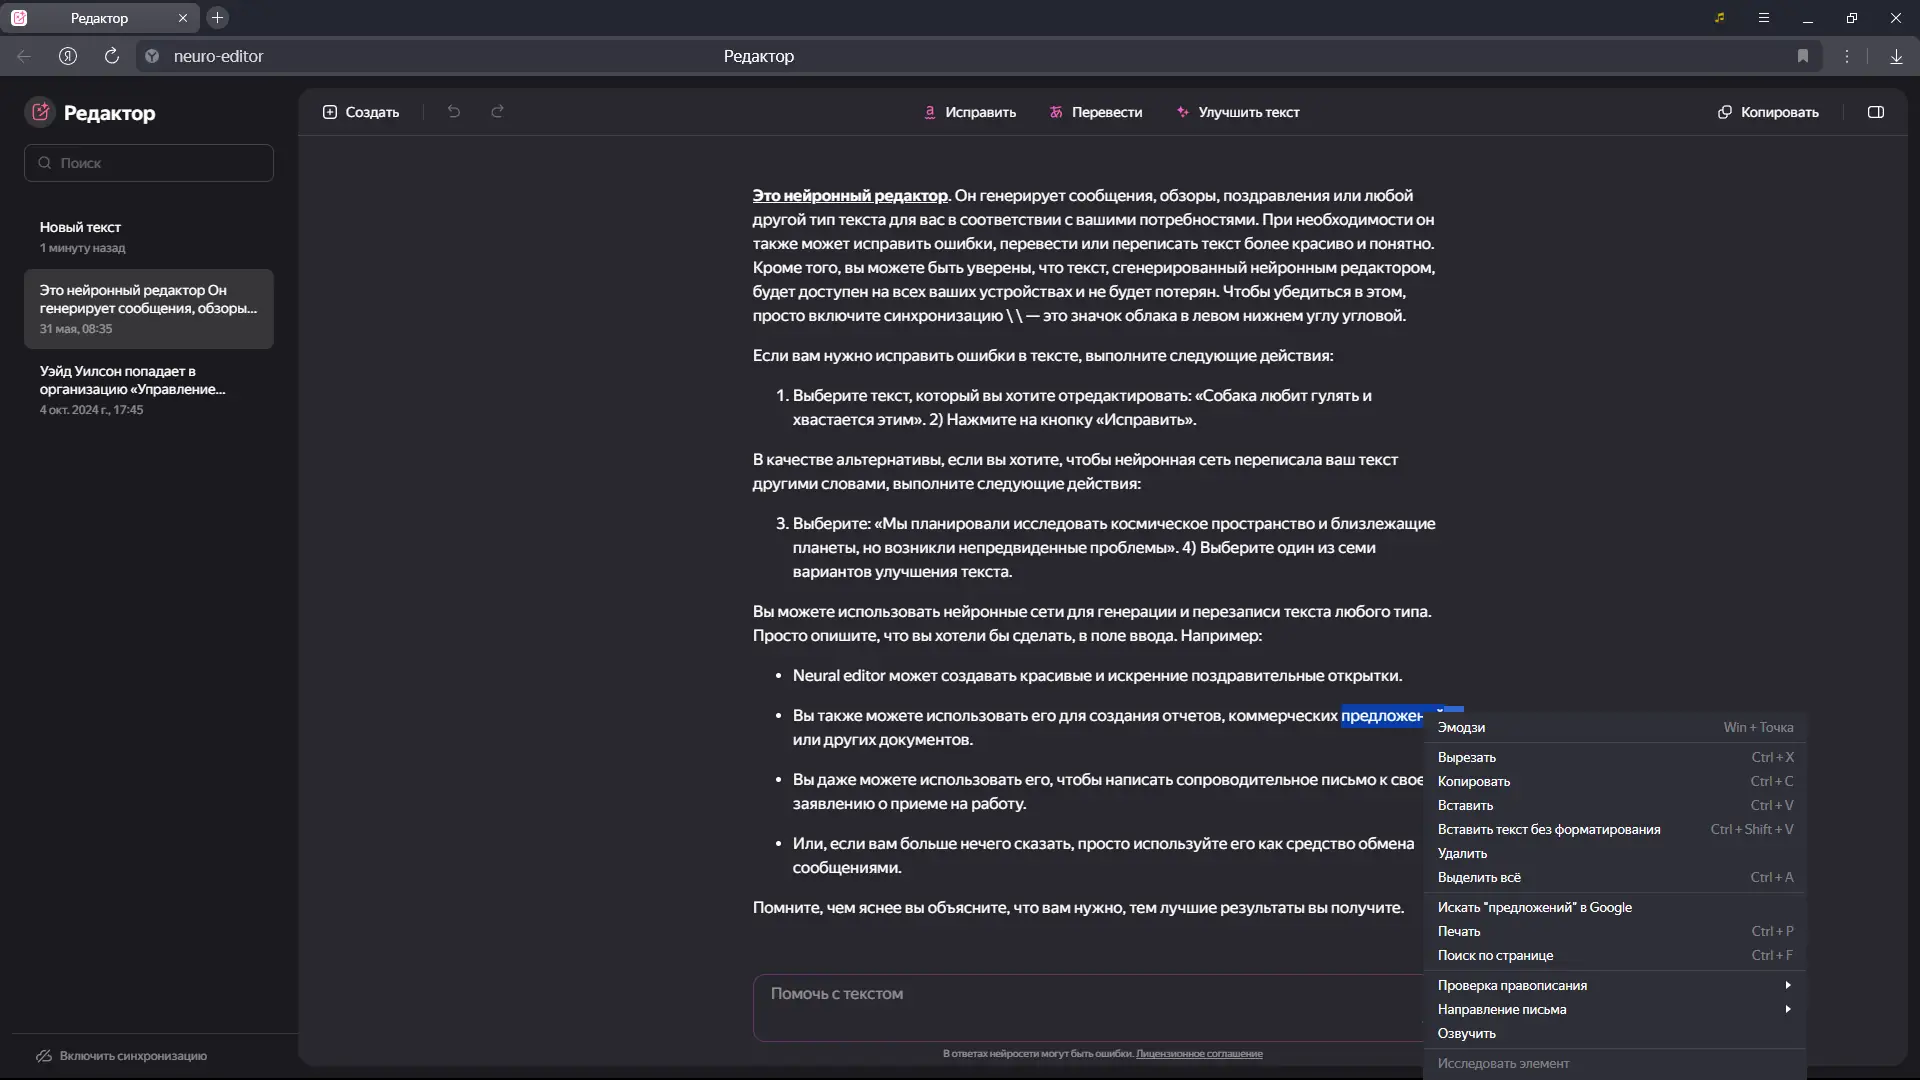1920x1080 pixels.
Task: Click the undo arrow icon
Action: 454,112
